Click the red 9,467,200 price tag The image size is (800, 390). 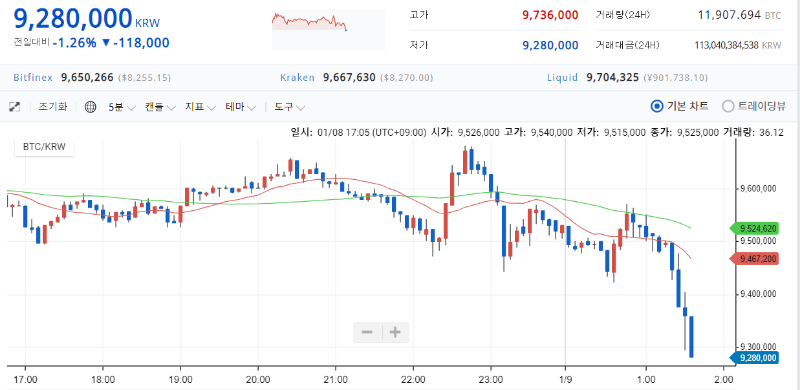point(754,259)
